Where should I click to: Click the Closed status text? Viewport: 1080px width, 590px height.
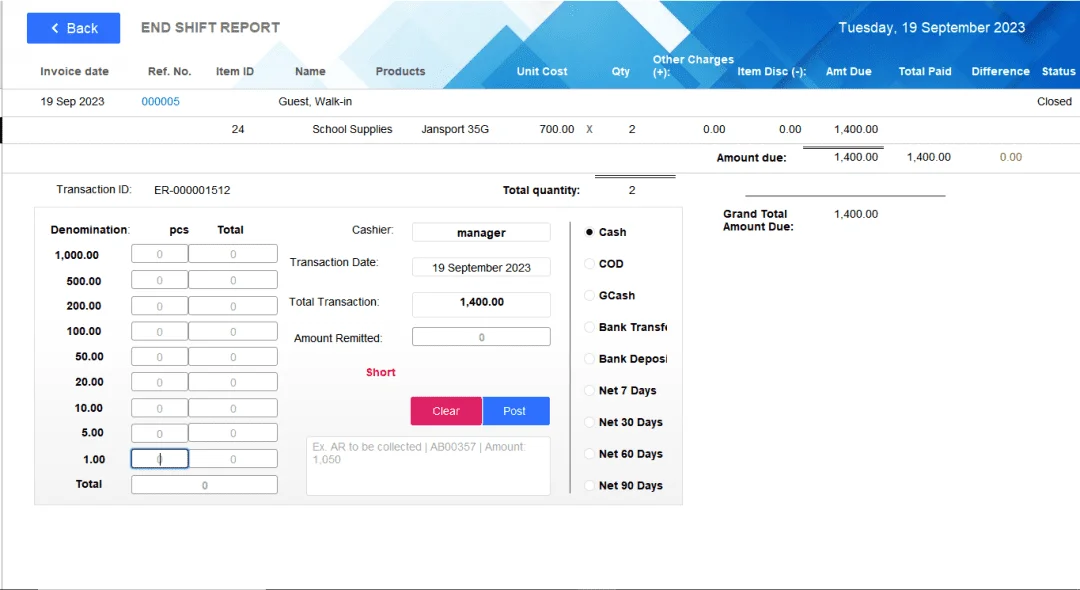tap(1055, 101)
